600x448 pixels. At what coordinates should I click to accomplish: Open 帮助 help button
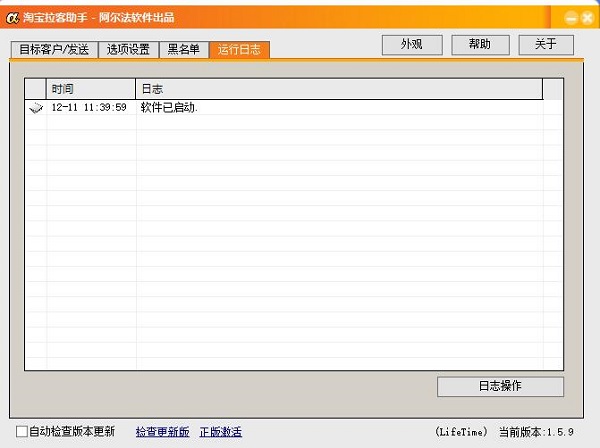click(x=480, y=45)
